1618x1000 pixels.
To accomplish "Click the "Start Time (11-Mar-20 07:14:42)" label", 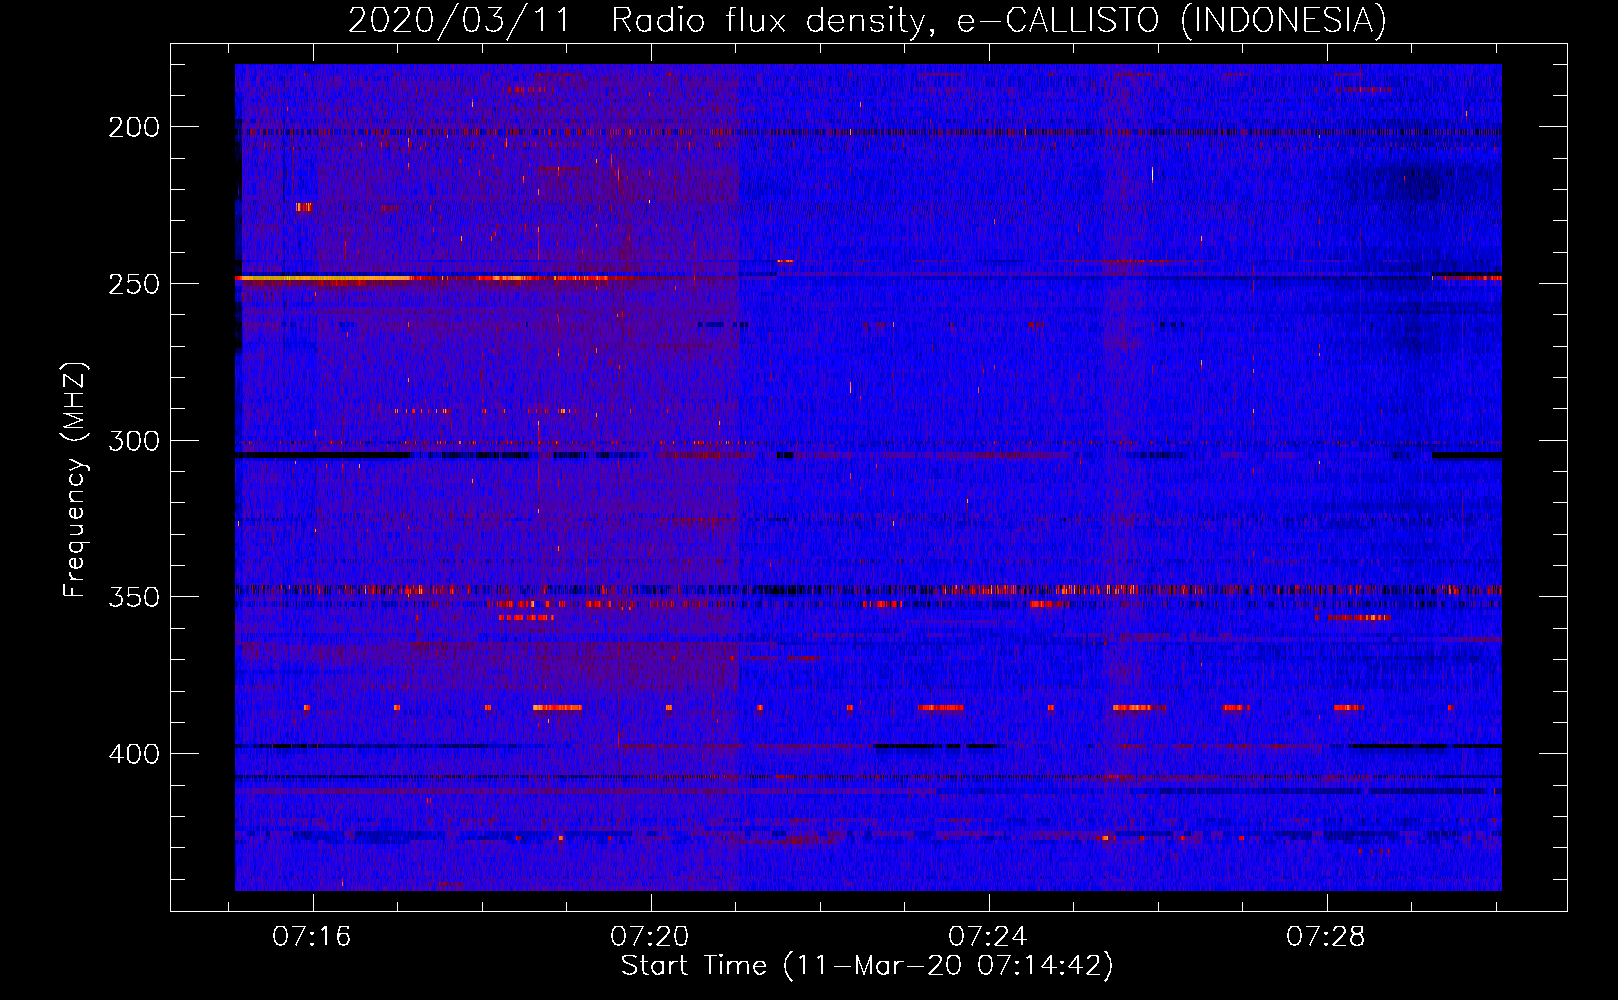I will tap(867, 966).
